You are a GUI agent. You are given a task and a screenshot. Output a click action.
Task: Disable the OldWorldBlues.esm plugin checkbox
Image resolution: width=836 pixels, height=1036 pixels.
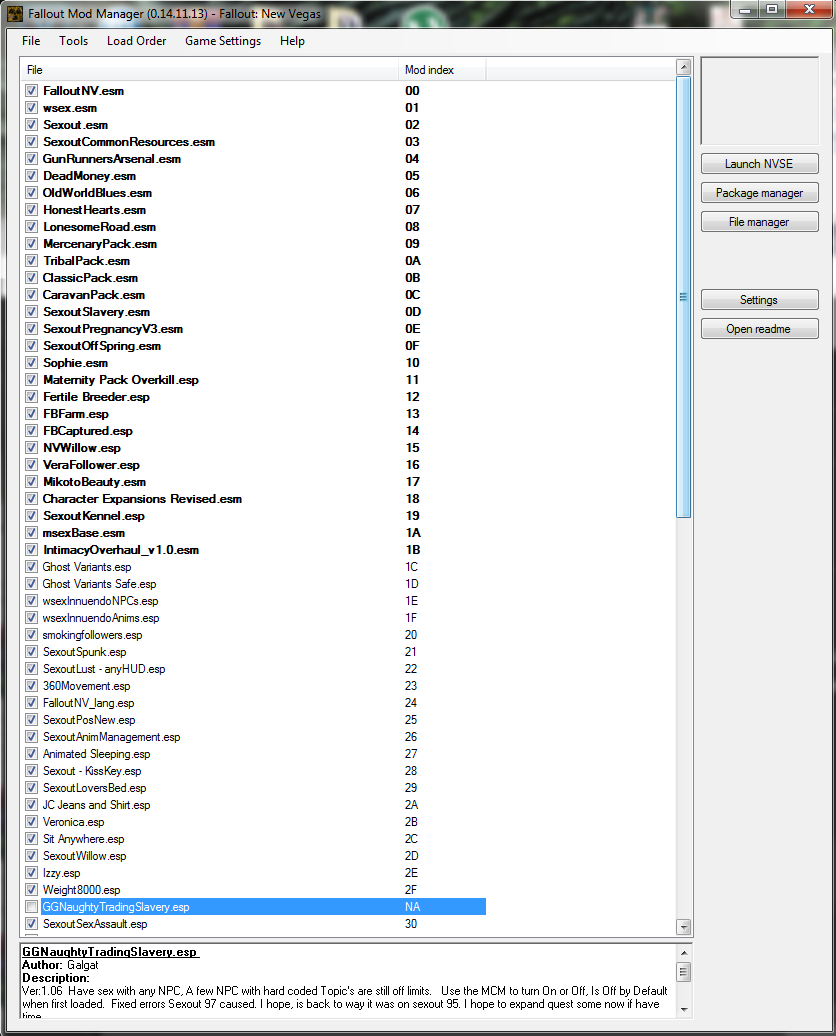click(x=31, y=193)
